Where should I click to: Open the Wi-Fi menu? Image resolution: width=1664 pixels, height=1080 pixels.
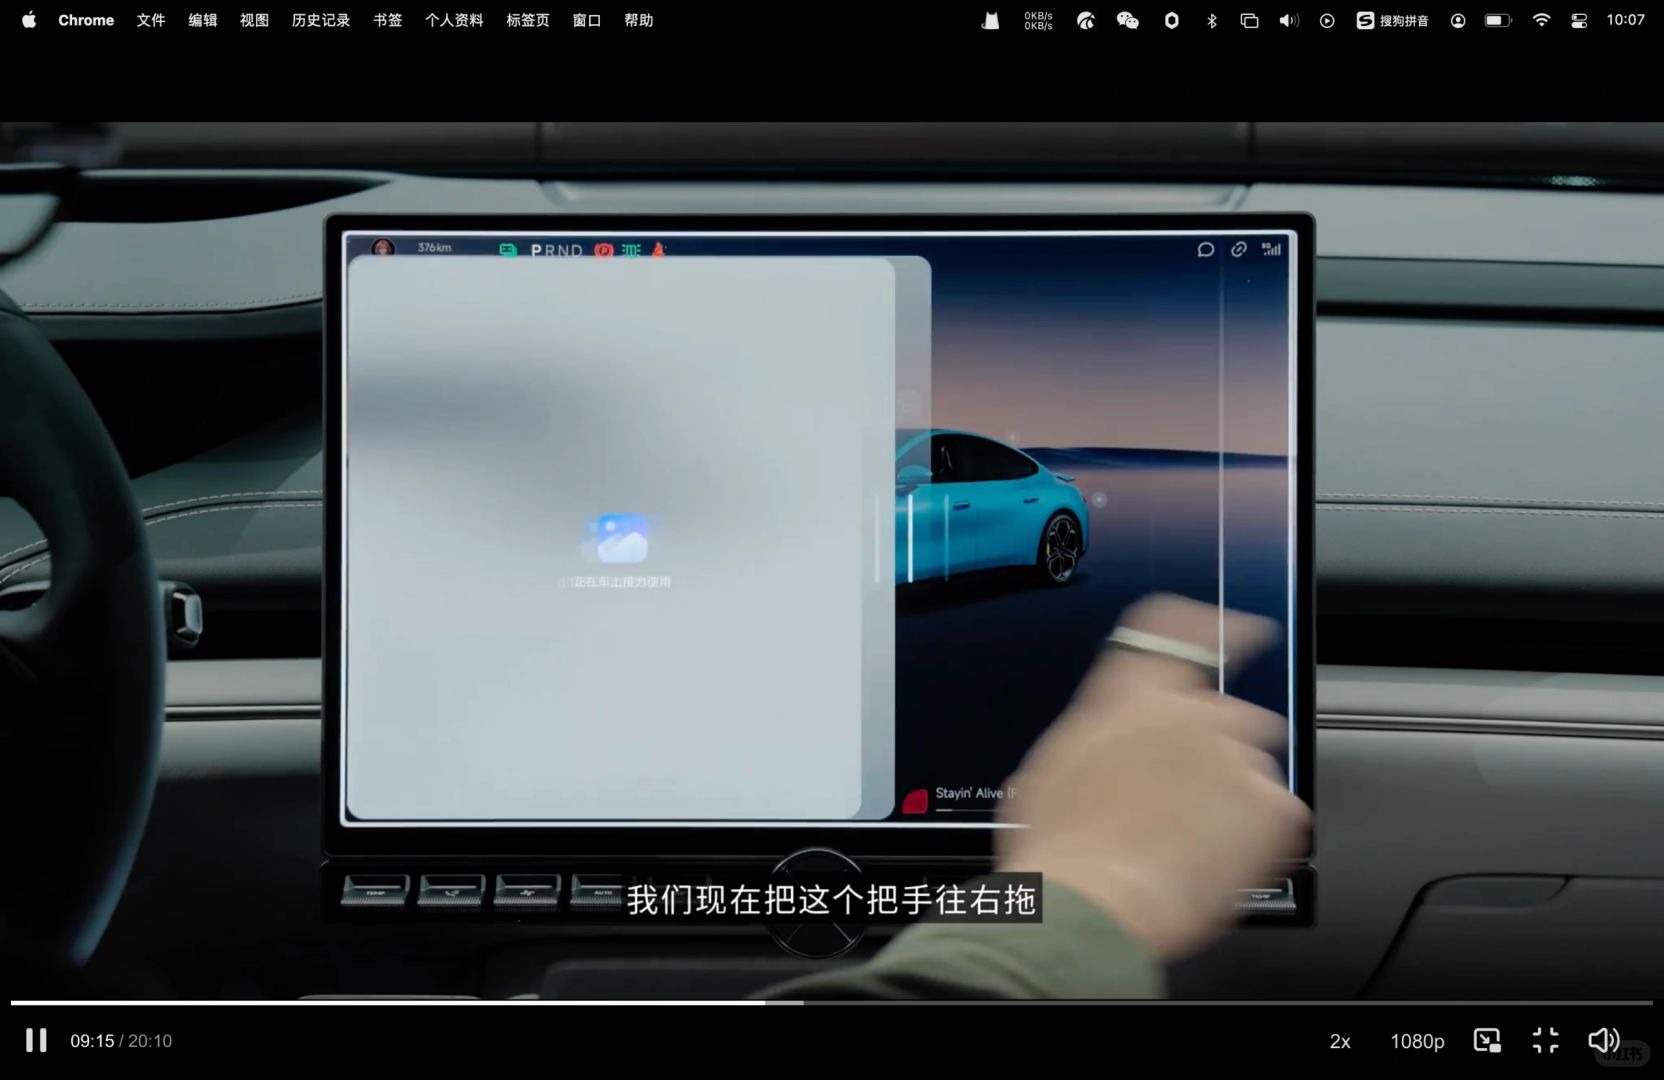pyautogui.click(x=1541, y=20)
